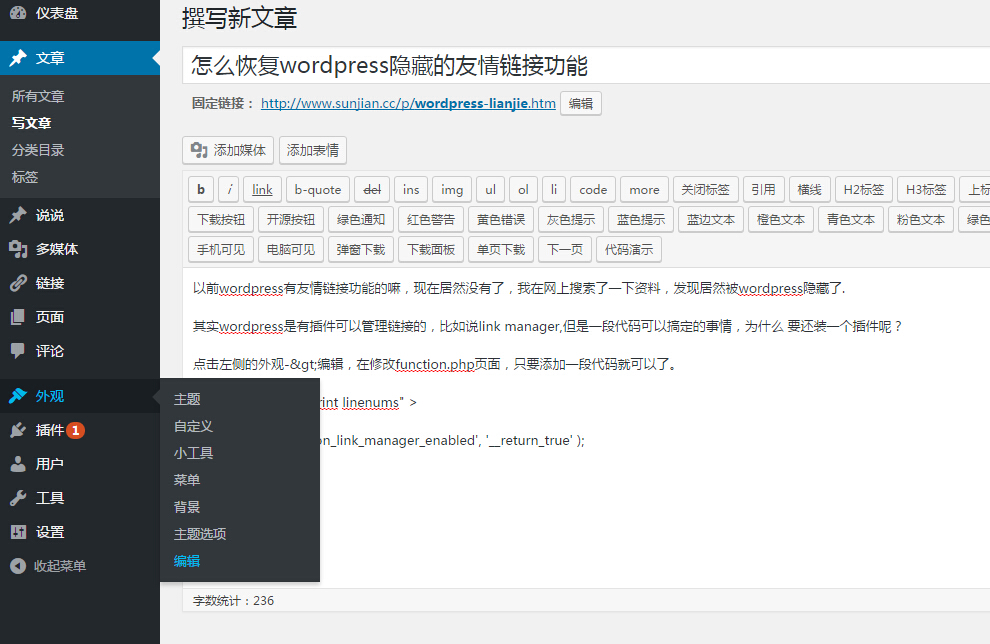Select 写文章 in the sidebar

pyautogui.click(x=32, y=123)
